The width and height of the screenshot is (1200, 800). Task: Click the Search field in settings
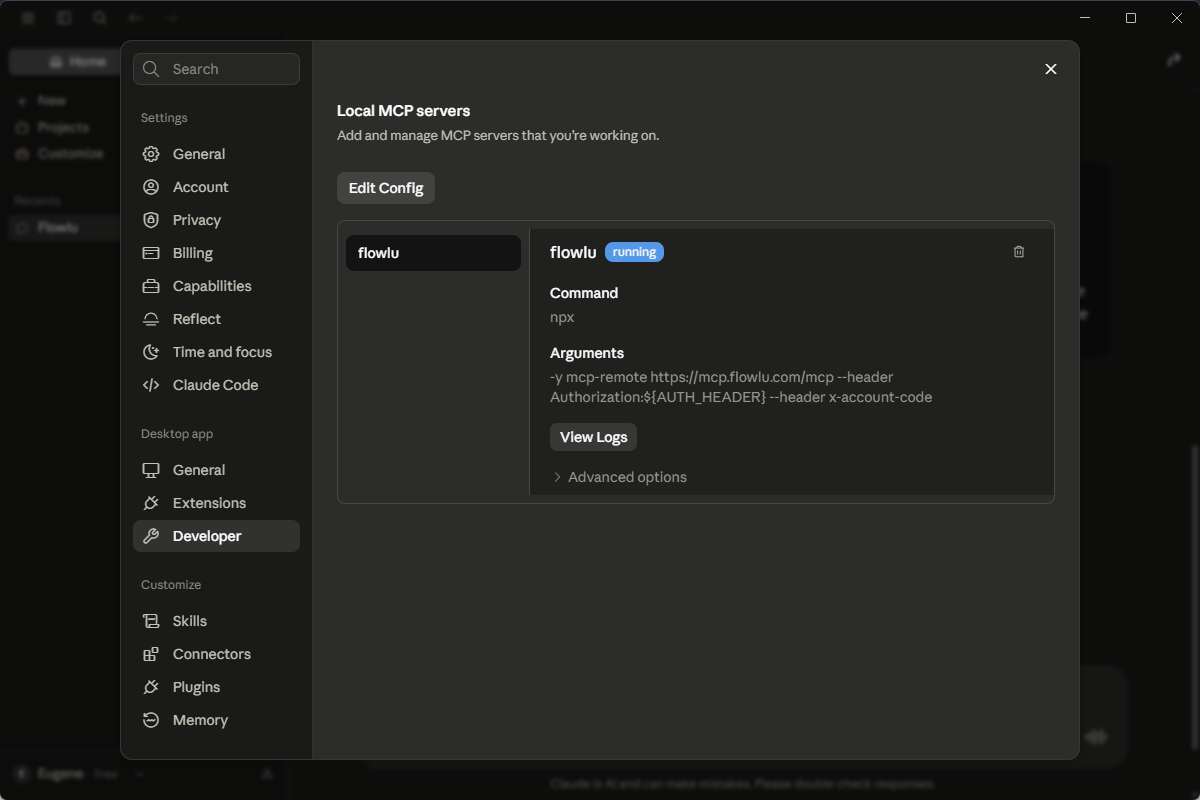[216, 69]
